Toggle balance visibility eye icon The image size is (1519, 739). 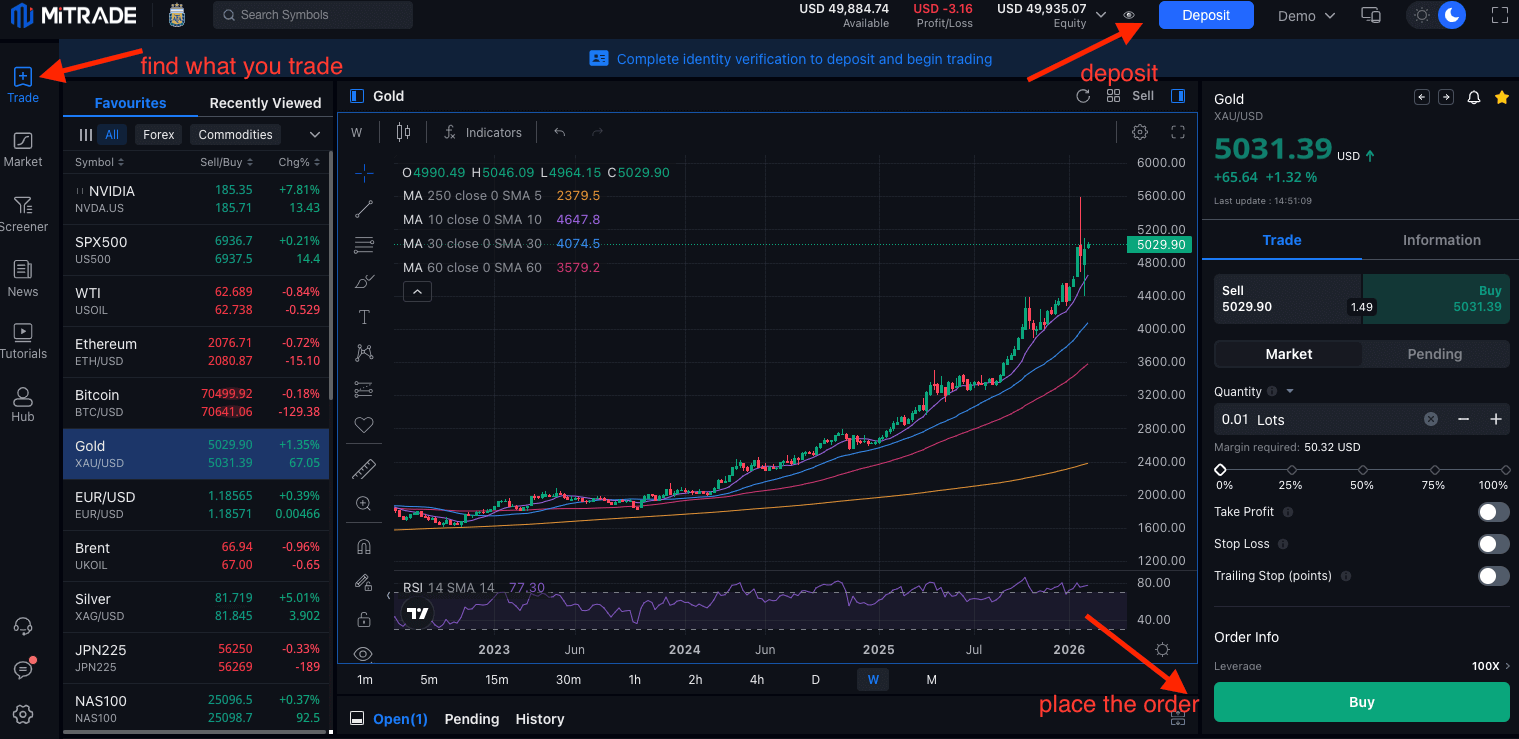point(1129,15)
